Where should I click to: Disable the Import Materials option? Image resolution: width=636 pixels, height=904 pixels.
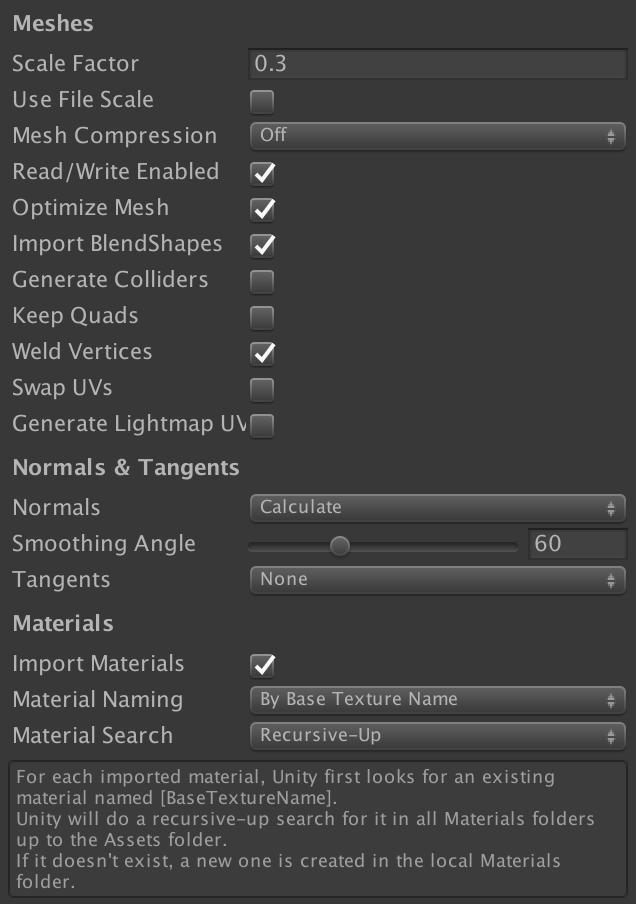point(261,663)
